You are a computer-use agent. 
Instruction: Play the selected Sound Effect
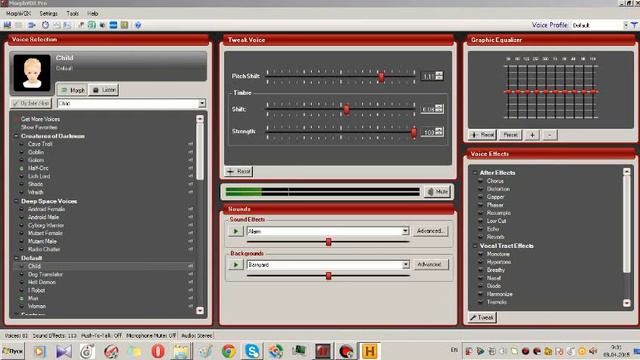(236, 231)
